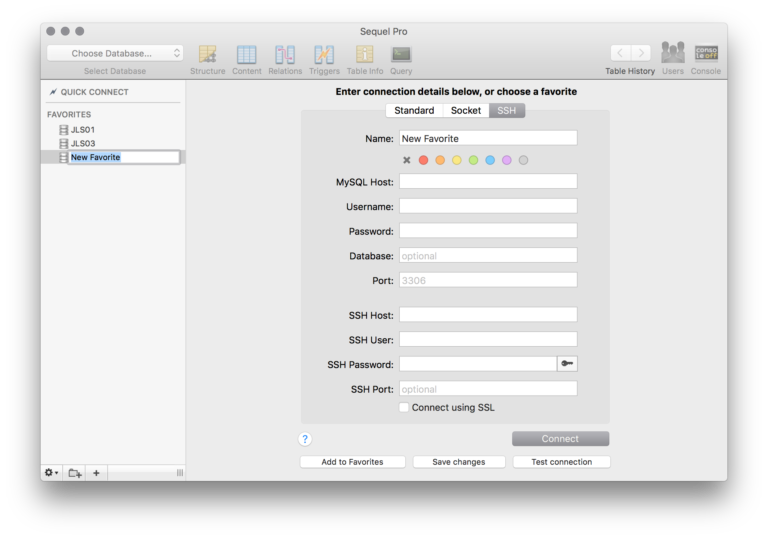Choose the gray color swatch
Image resolution: width=768 pixels, height=539 pixels.
(524, 160)
